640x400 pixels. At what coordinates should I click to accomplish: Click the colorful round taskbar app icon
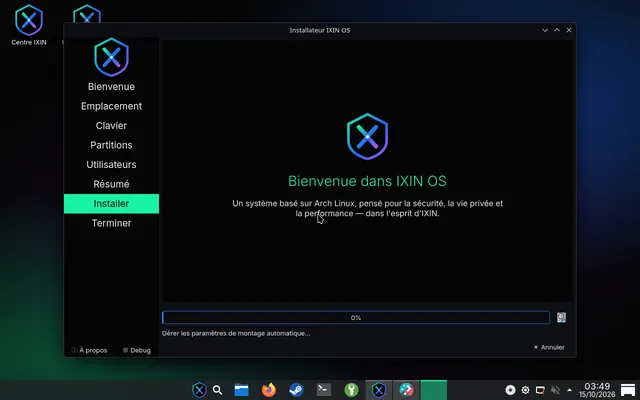406,390
